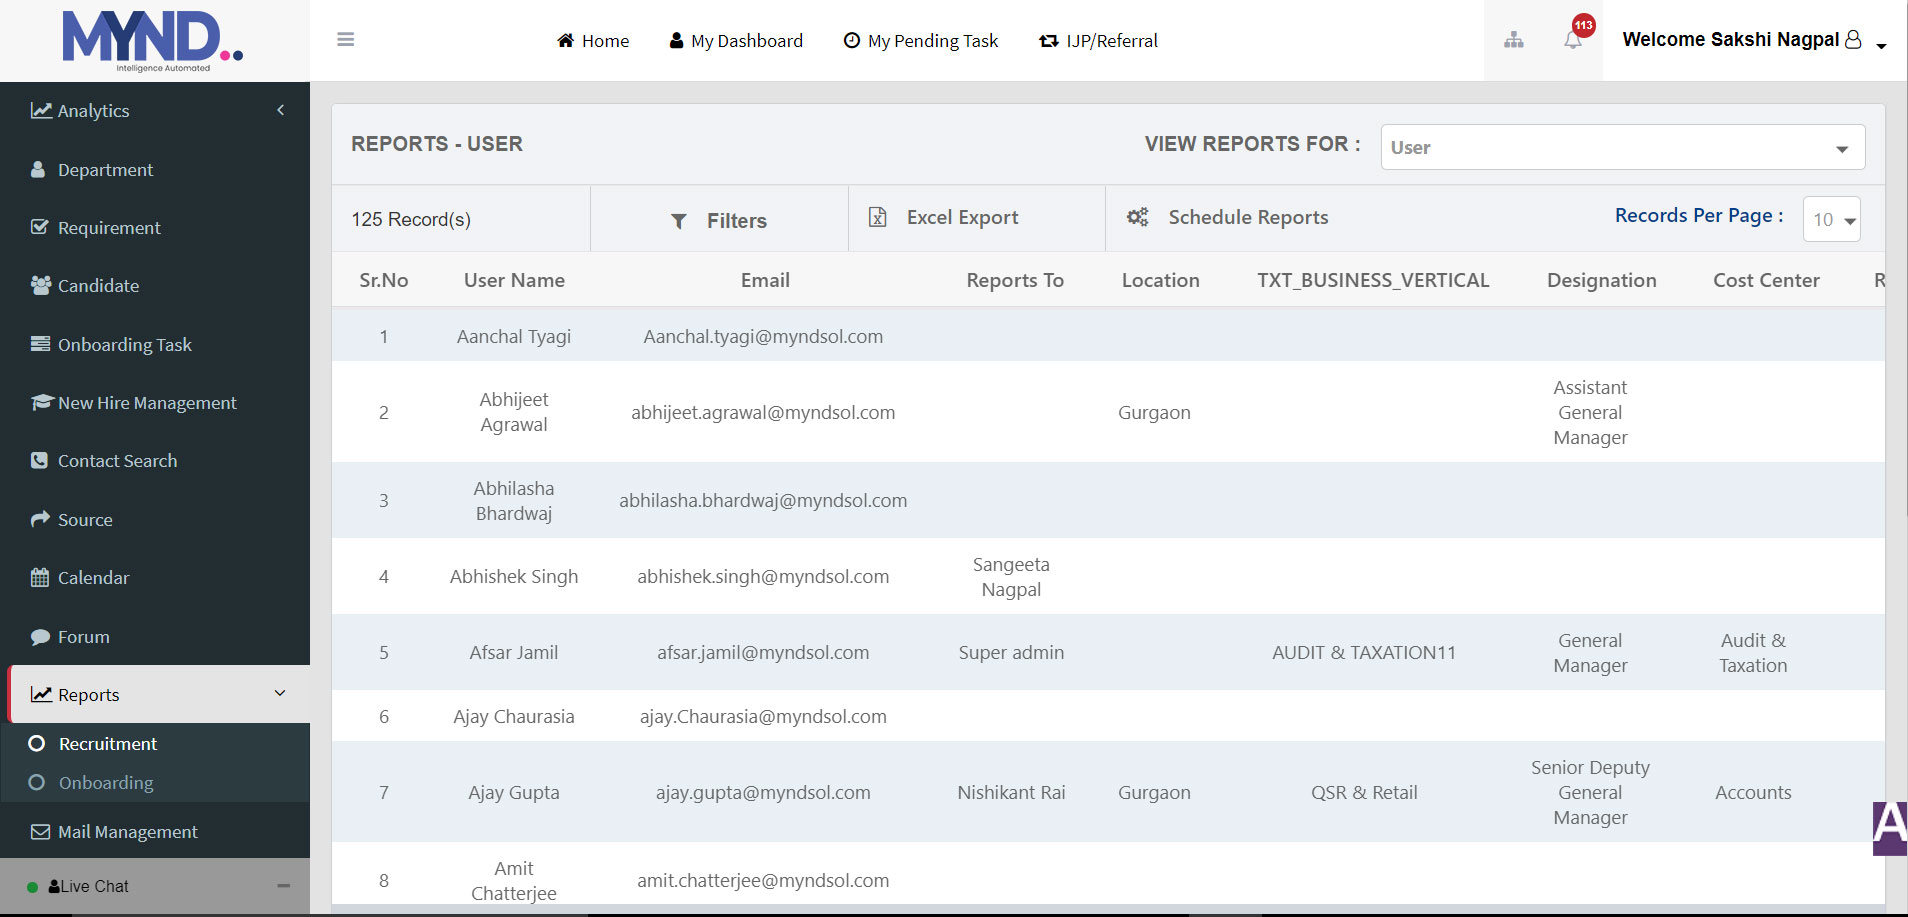The width and height of the screenshot is (1908, 917).
Task: Click the 125 Record(s) label
Action: point(411,219)
